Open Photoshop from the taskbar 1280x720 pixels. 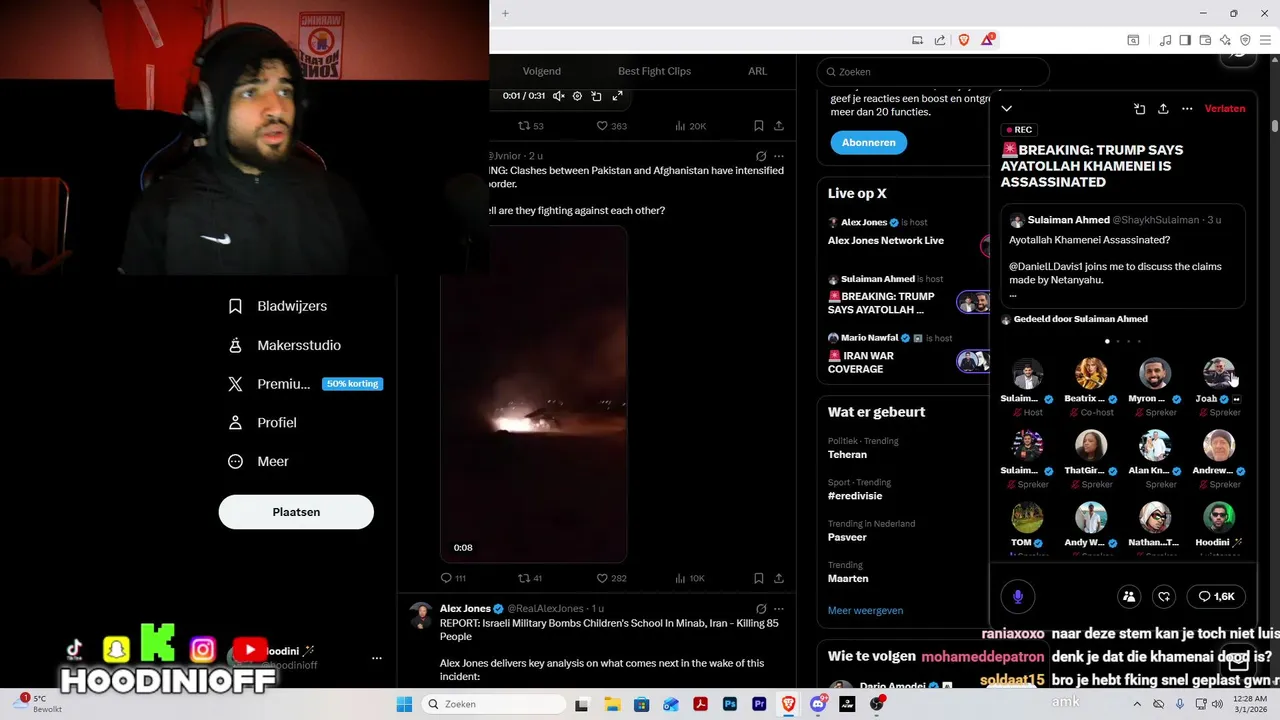(x=730, y=704)
